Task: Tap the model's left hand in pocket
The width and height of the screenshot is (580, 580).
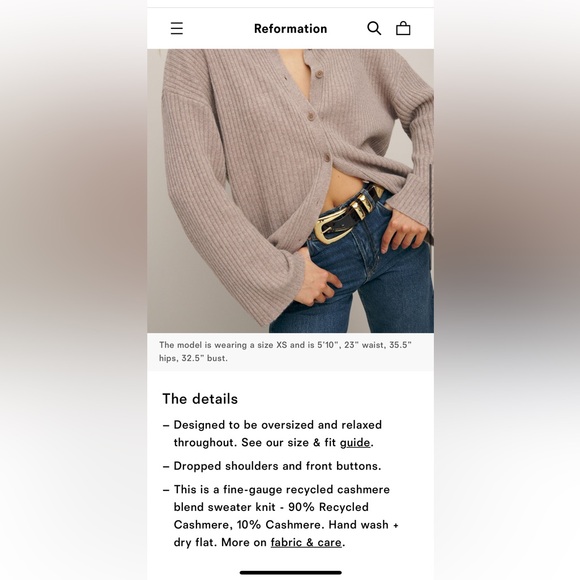Action: pos(402,231)
